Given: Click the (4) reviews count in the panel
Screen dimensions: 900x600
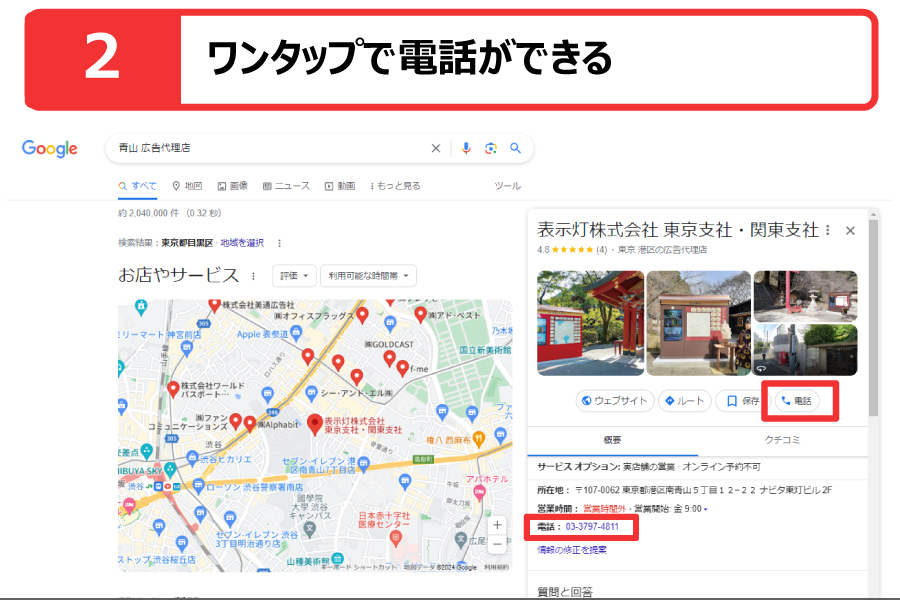Looking at the screenshot, I should point(602,250).
